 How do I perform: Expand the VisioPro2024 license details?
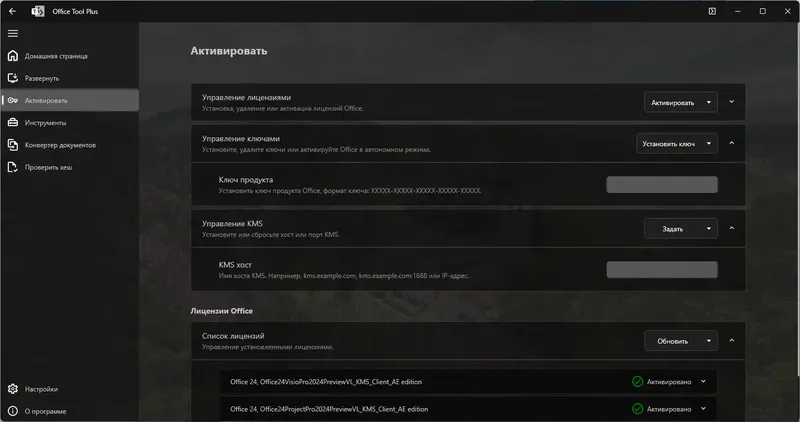(x=704, y=381)
